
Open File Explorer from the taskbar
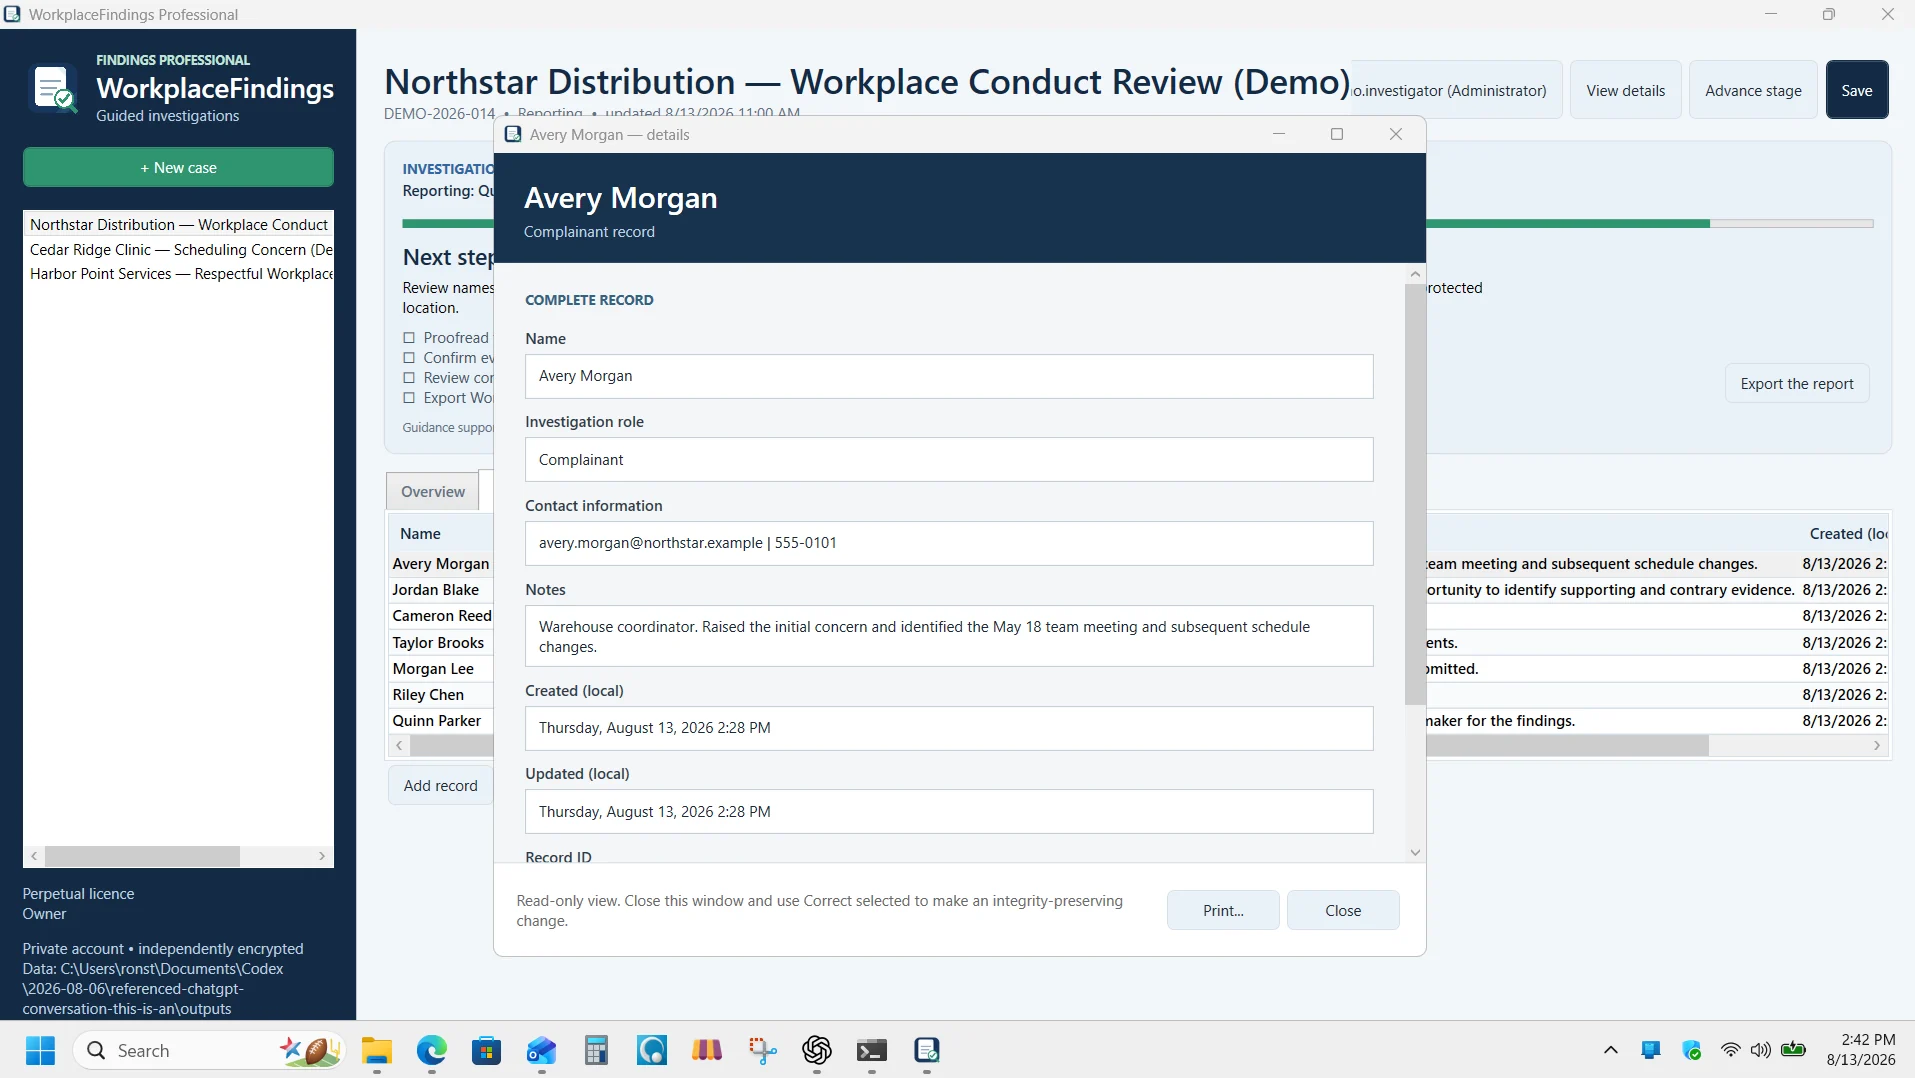pos(377,1050)
